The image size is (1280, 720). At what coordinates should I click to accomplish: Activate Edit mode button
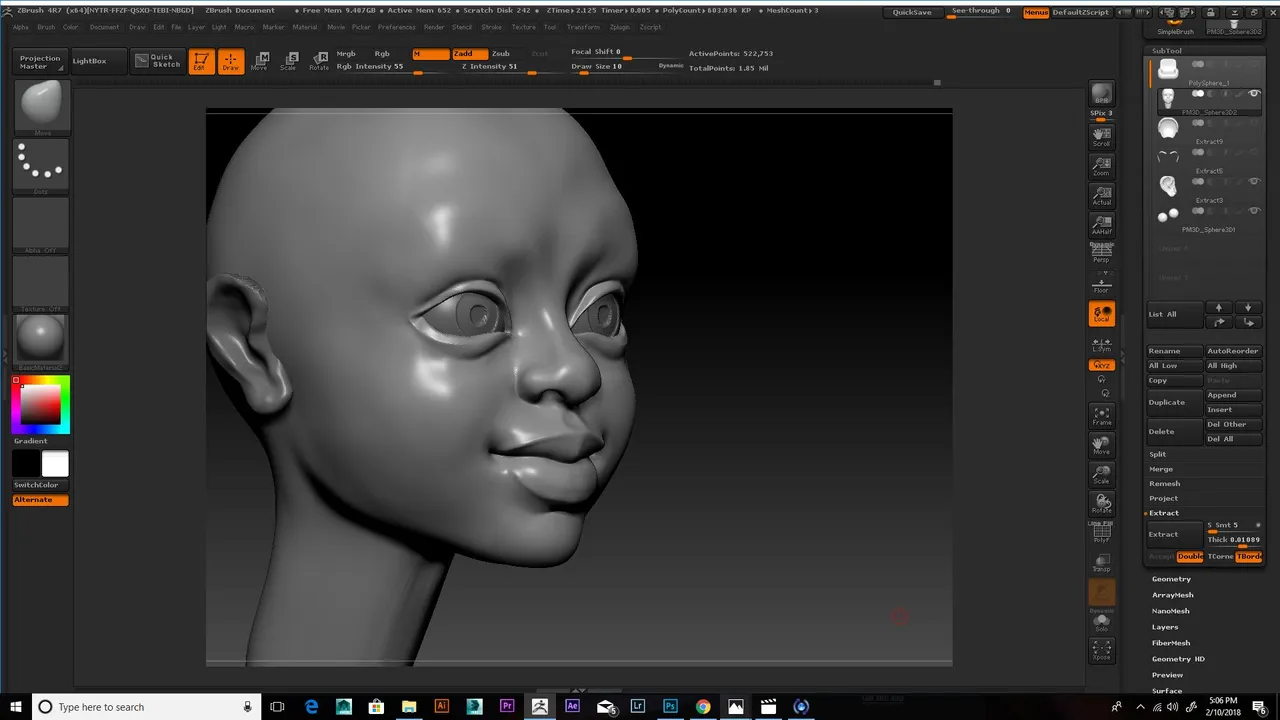coord(202,61)
